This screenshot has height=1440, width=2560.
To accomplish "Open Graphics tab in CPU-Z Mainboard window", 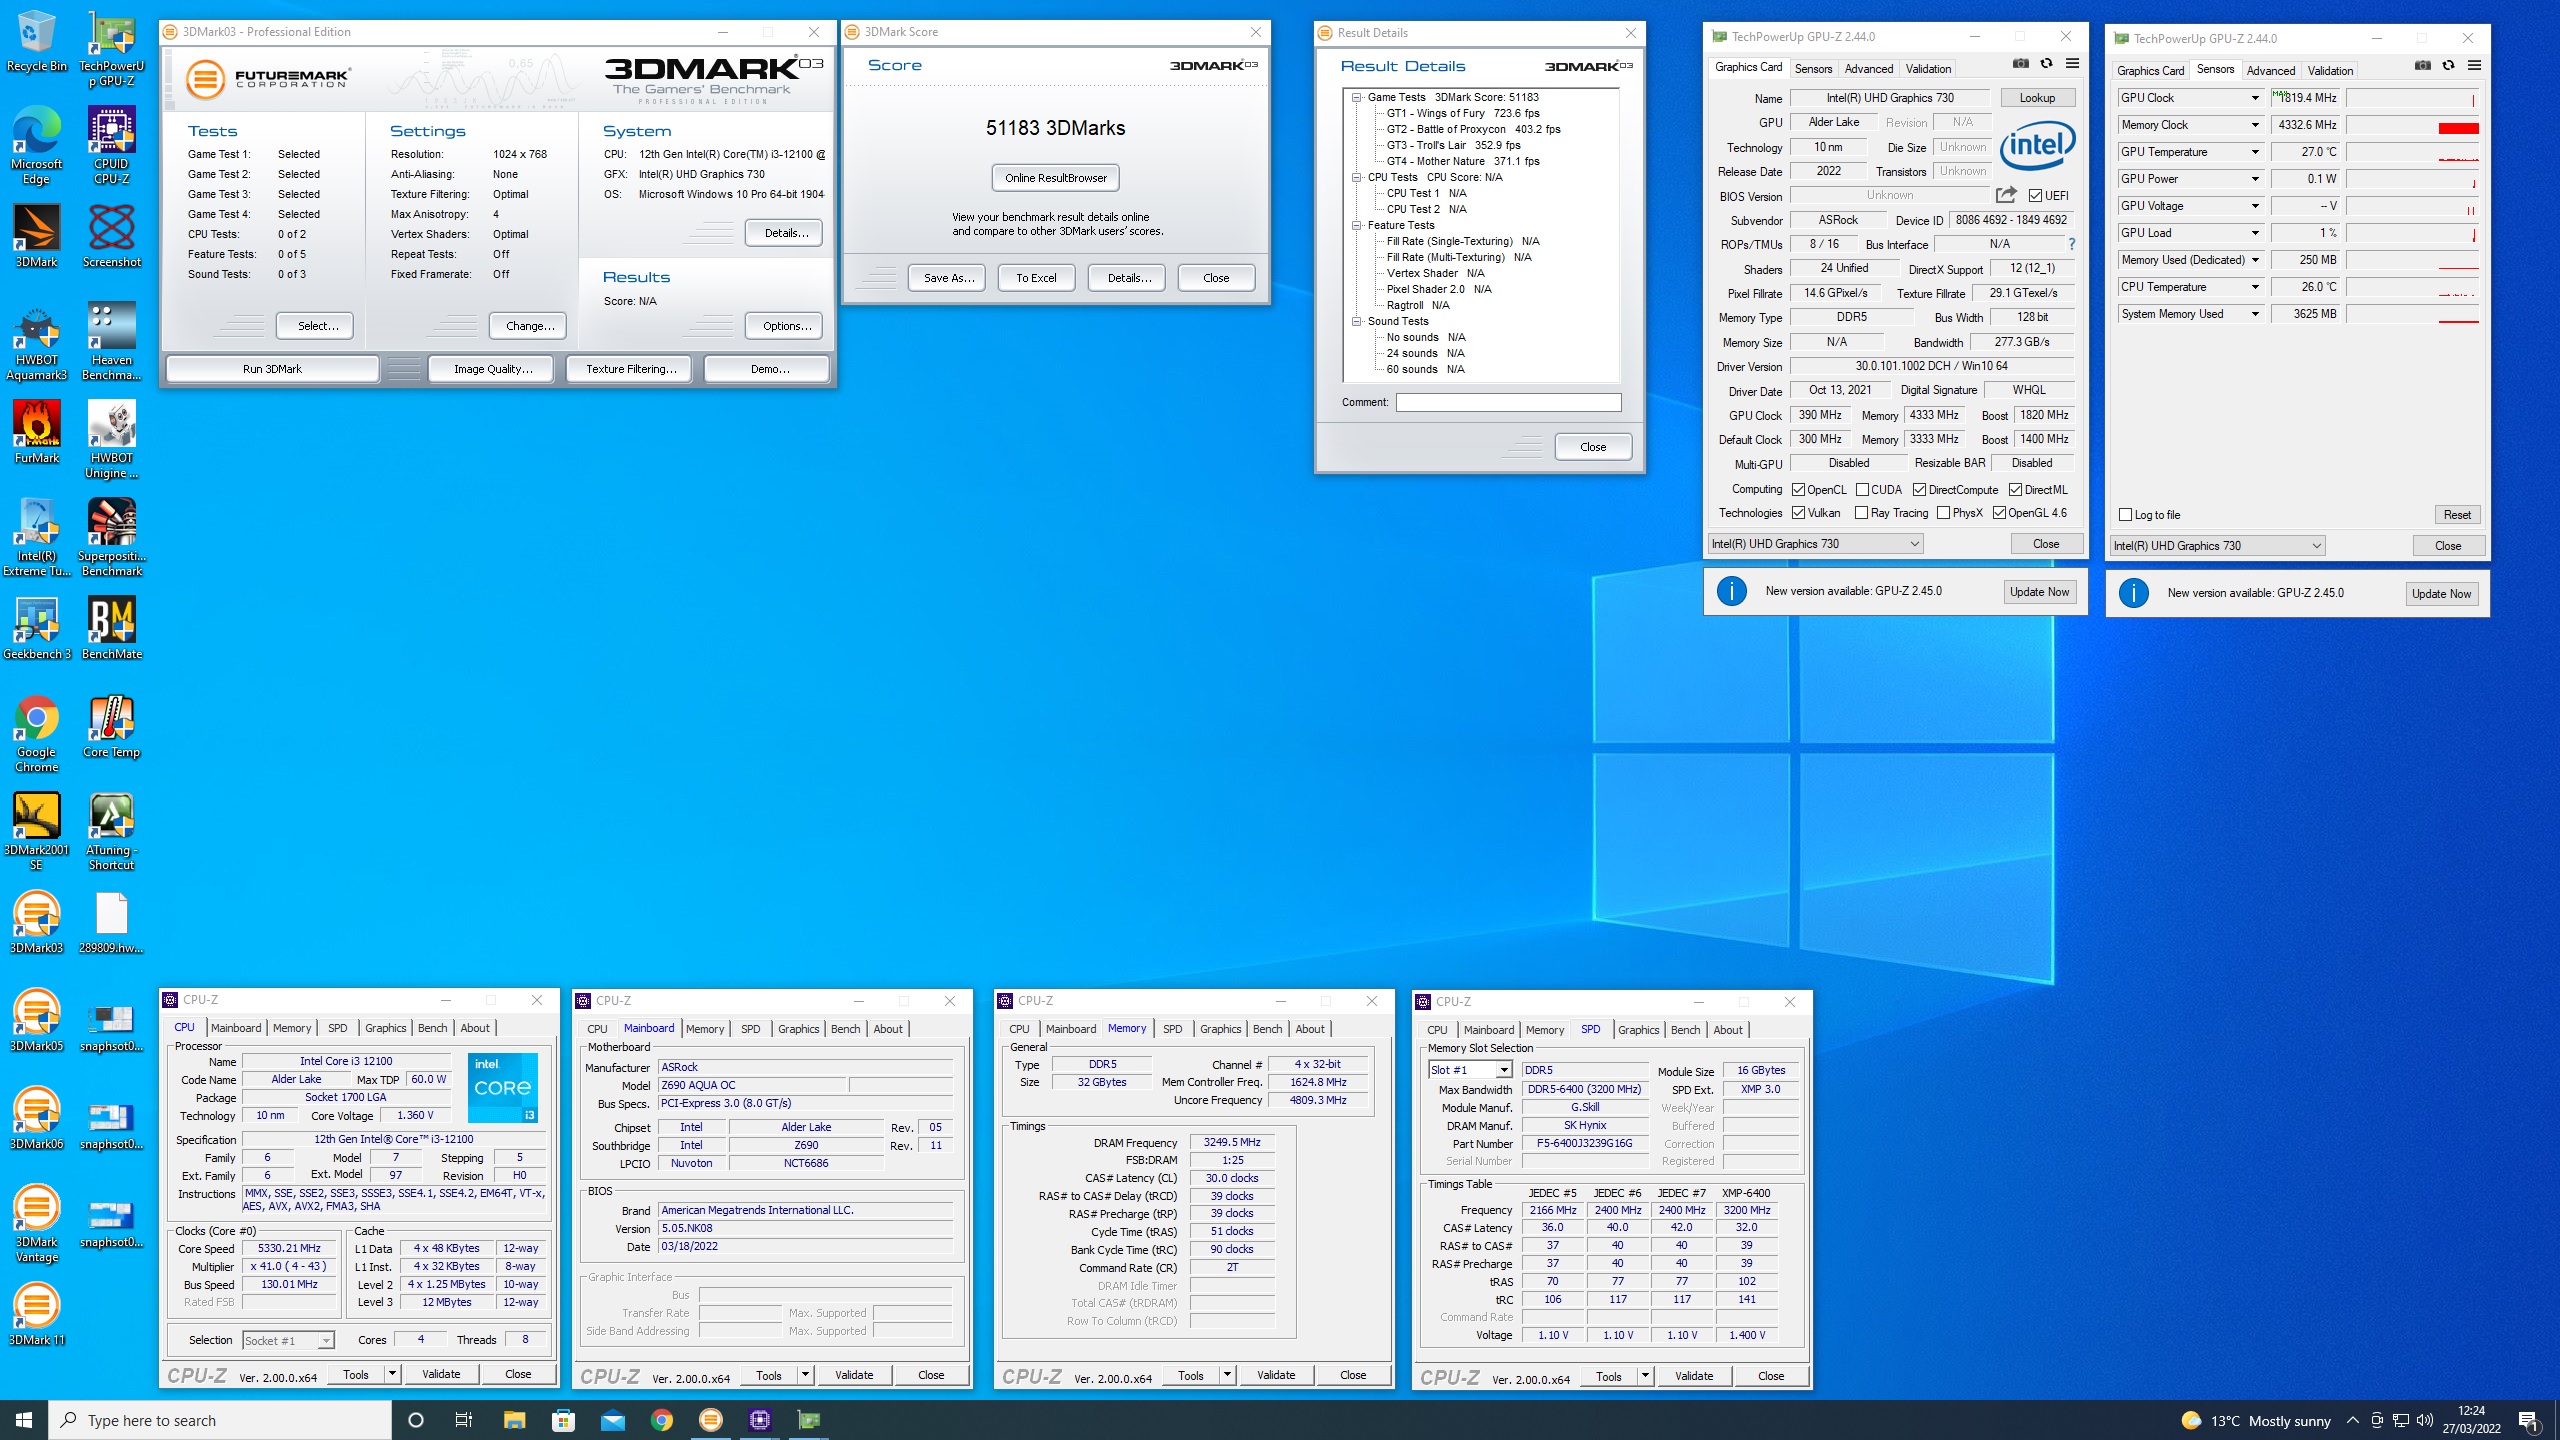I will click(x=798, y=1029).
